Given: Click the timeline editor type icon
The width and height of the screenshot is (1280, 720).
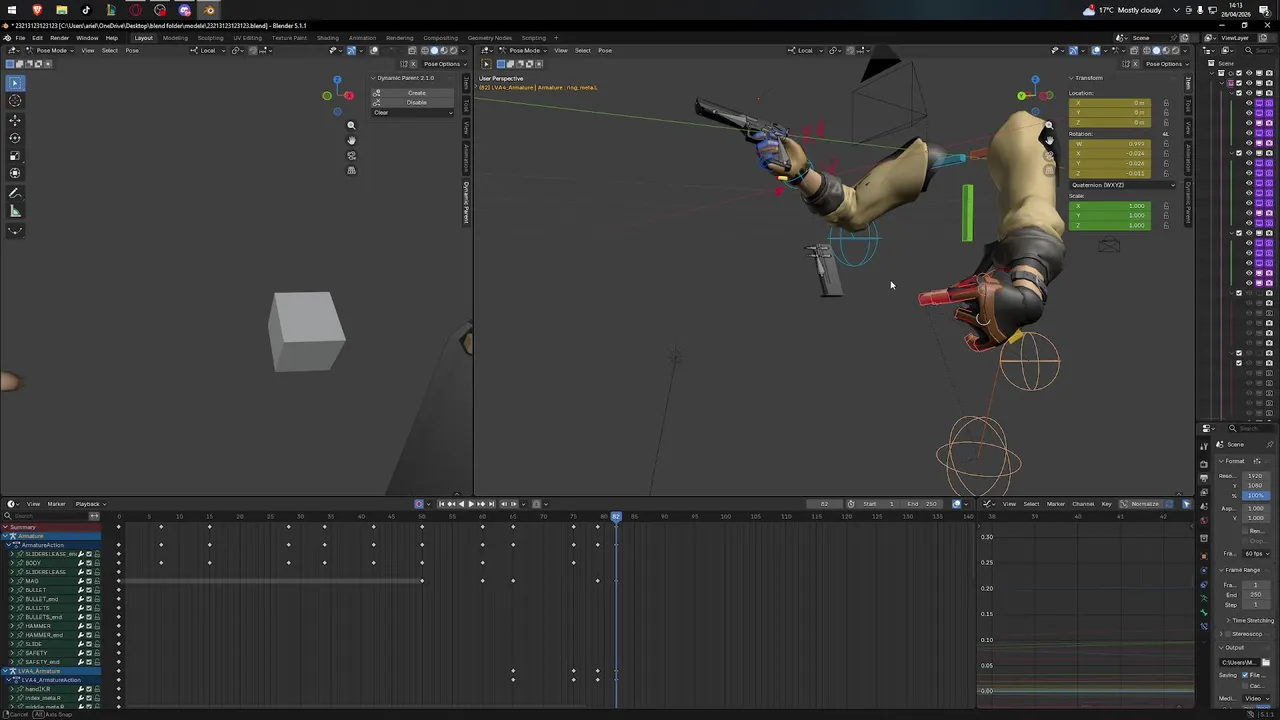Looking at the screenshot, I should pos(11,504).
